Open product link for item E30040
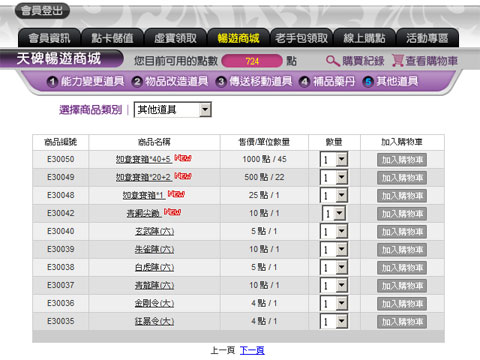The image size is (480, 360). coord(154,231)
